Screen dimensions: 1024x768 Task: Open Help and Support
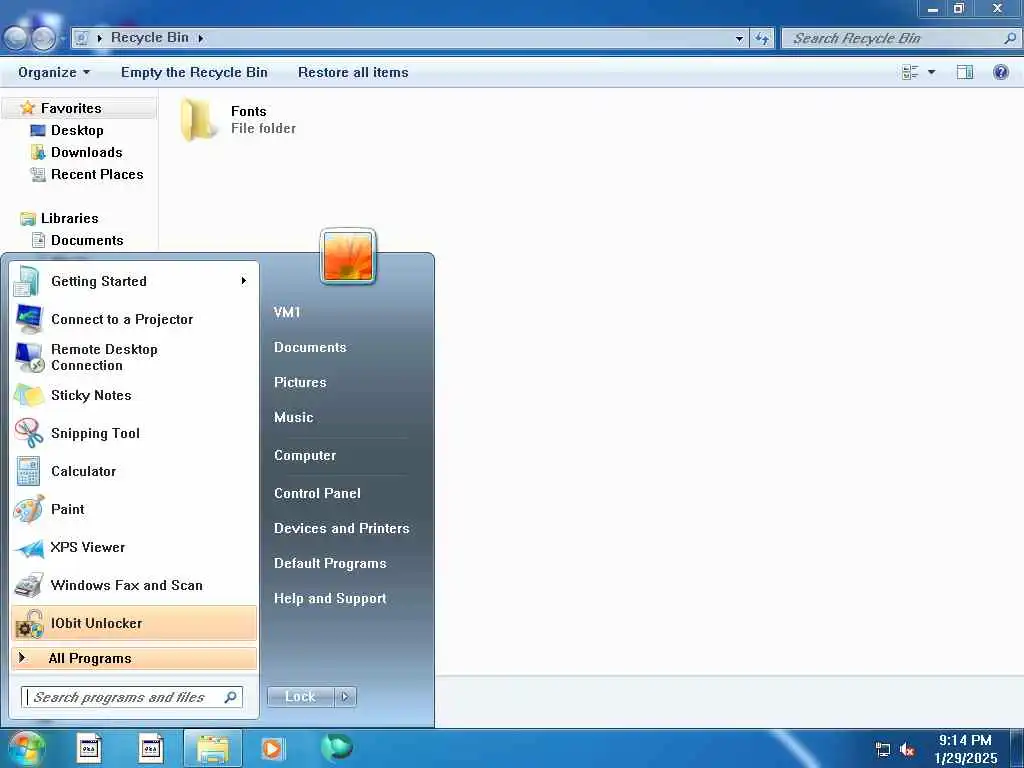click(x=330, y=598)
